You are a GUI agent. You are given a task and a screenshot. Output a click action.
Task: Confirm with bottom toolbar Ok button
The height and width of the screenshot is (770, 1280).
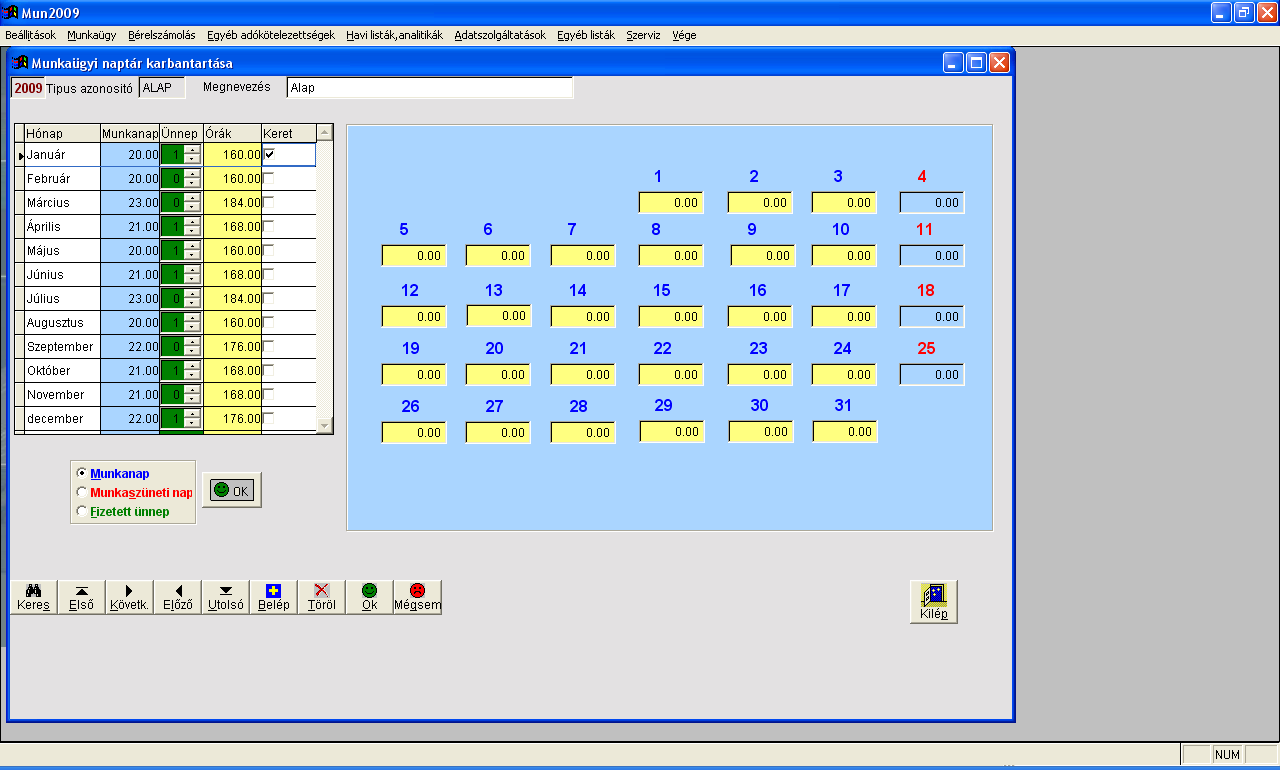tap(369, 597)
